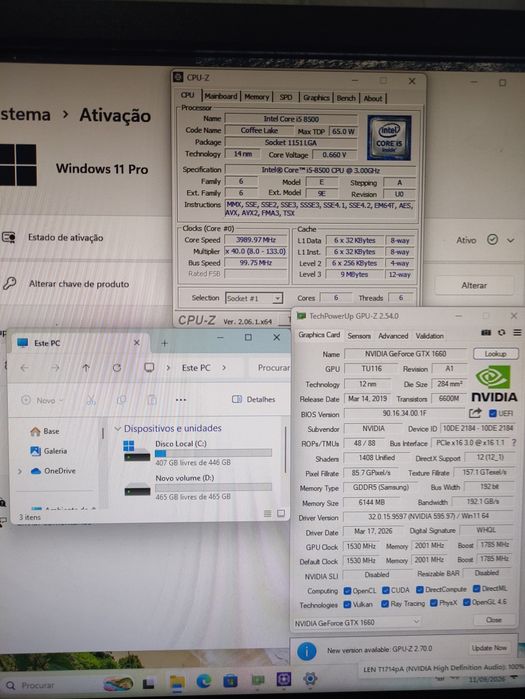Switch to CPU-Z Memory tab
This screenshot has height=699, width=525.
coord(257,97)
